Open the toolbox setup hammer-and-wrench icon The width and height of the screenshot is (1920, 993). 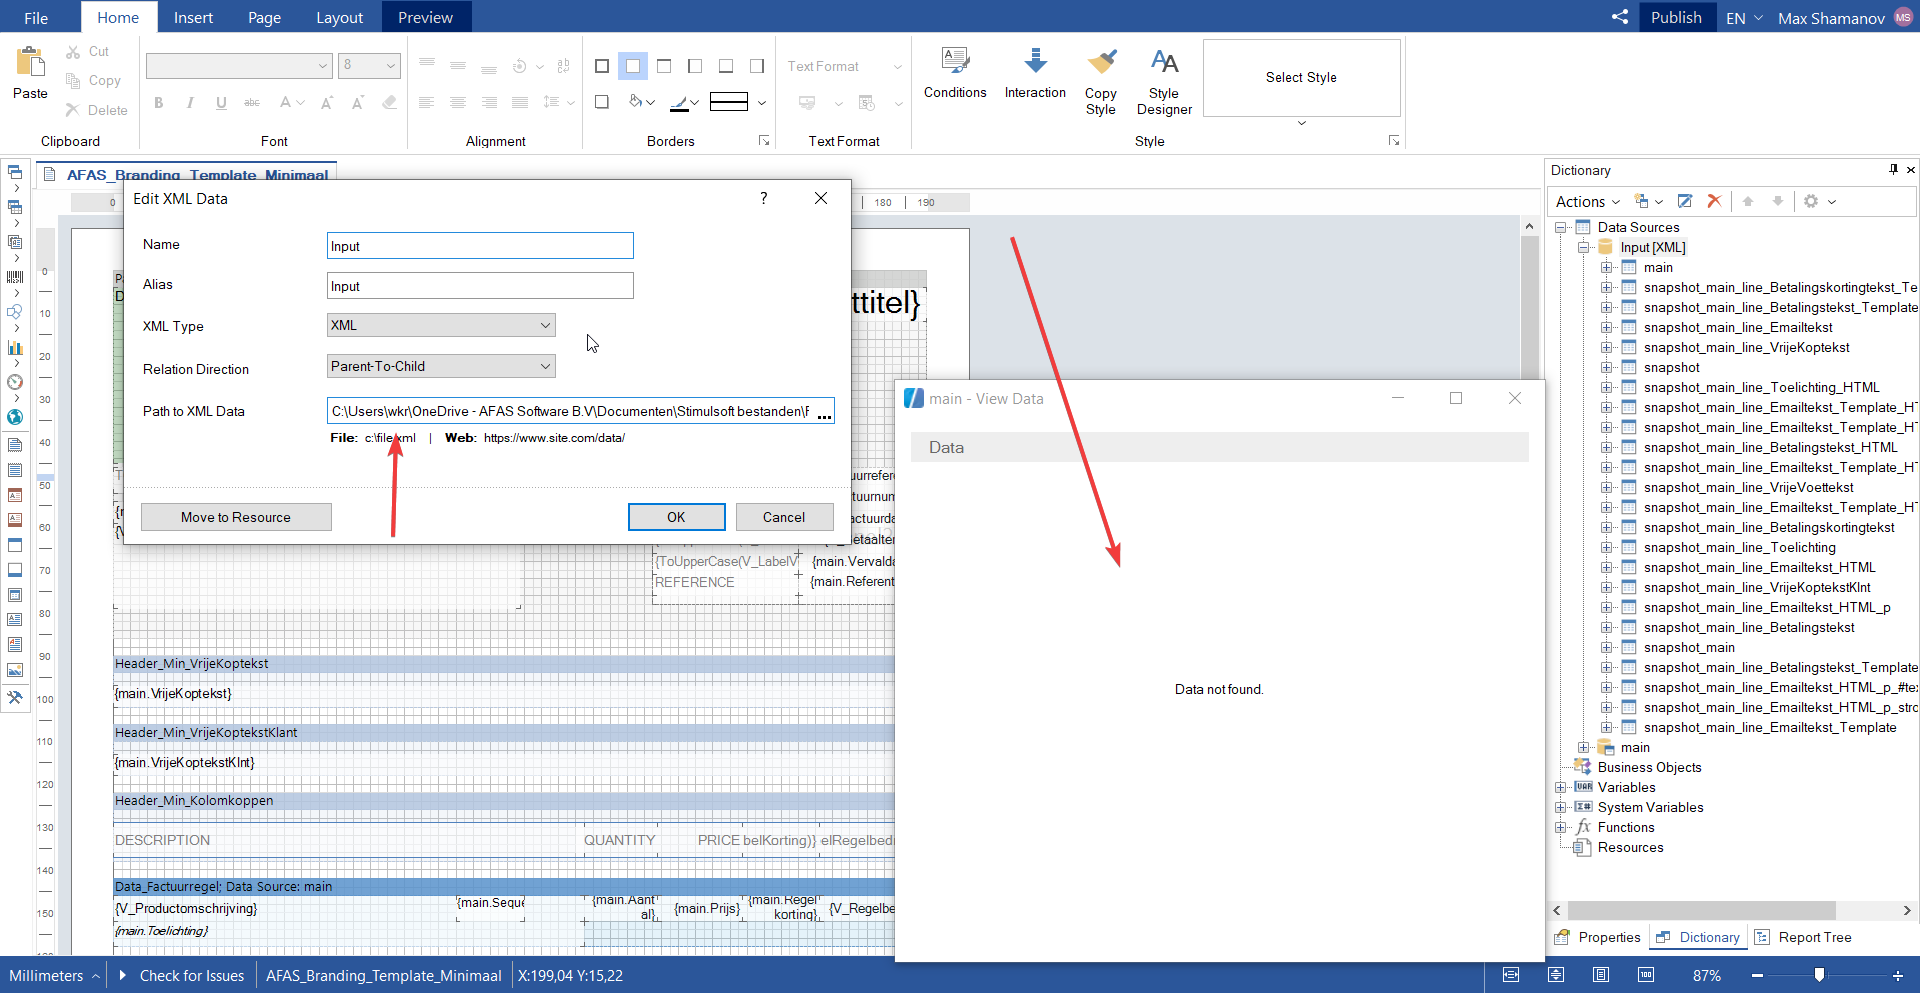(15, 698)
